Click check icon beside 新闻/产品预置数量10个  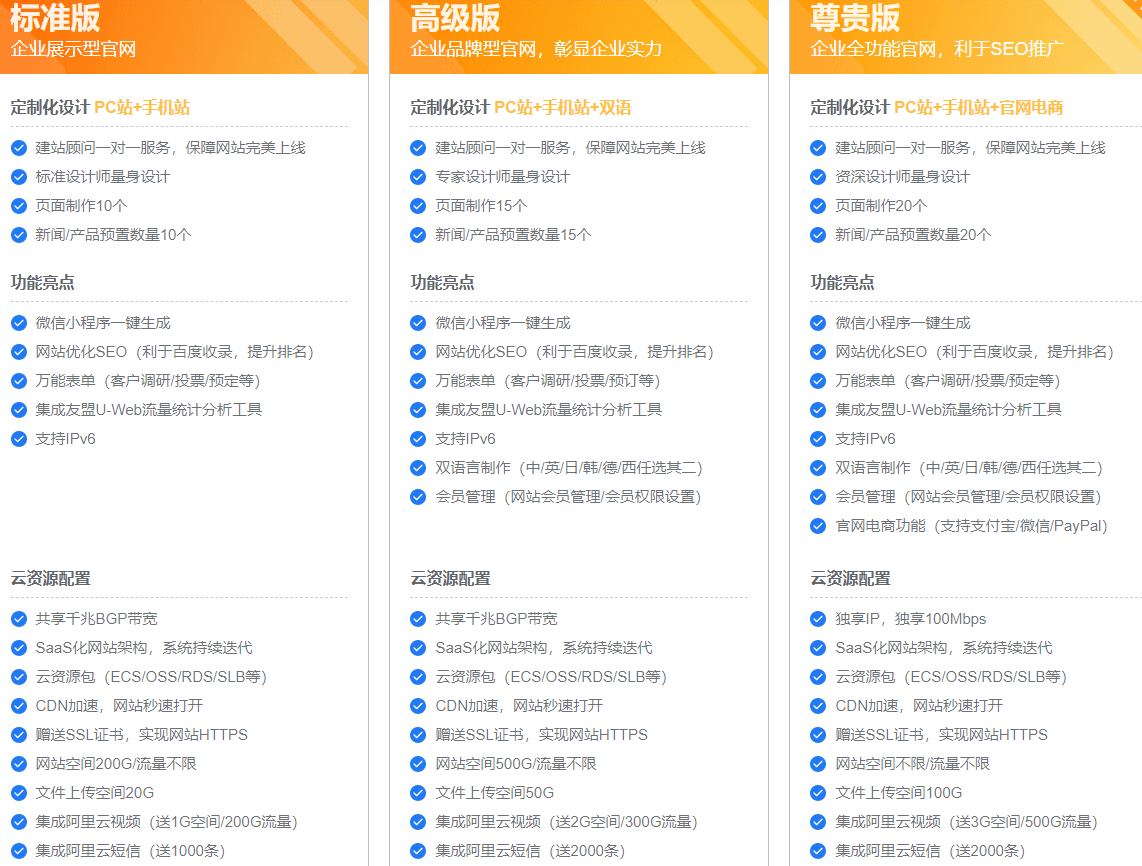coord(19,235)
